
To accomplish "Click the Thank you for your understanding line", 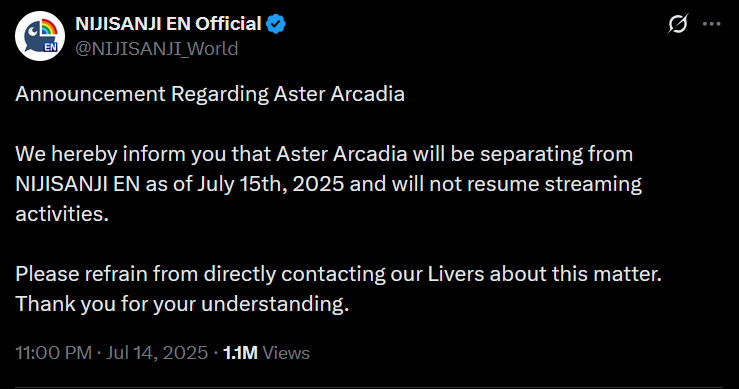I will 182,304.
